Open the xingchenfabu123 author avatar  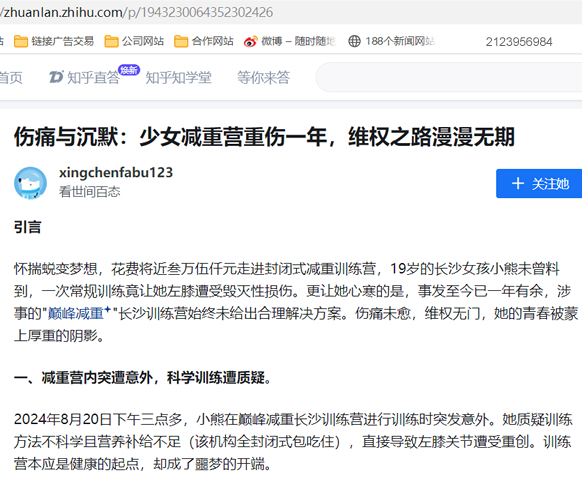tap(30, 183)
